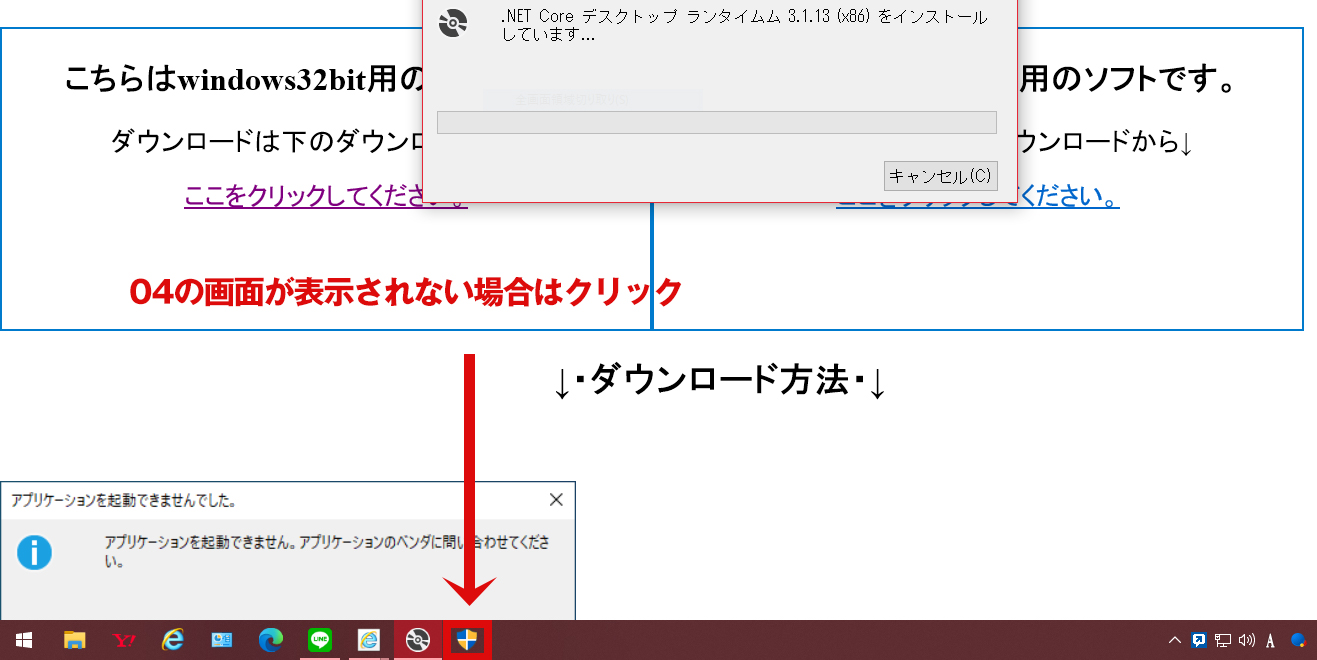Toggle the IME input mode indicator A

click(1270, 641)
